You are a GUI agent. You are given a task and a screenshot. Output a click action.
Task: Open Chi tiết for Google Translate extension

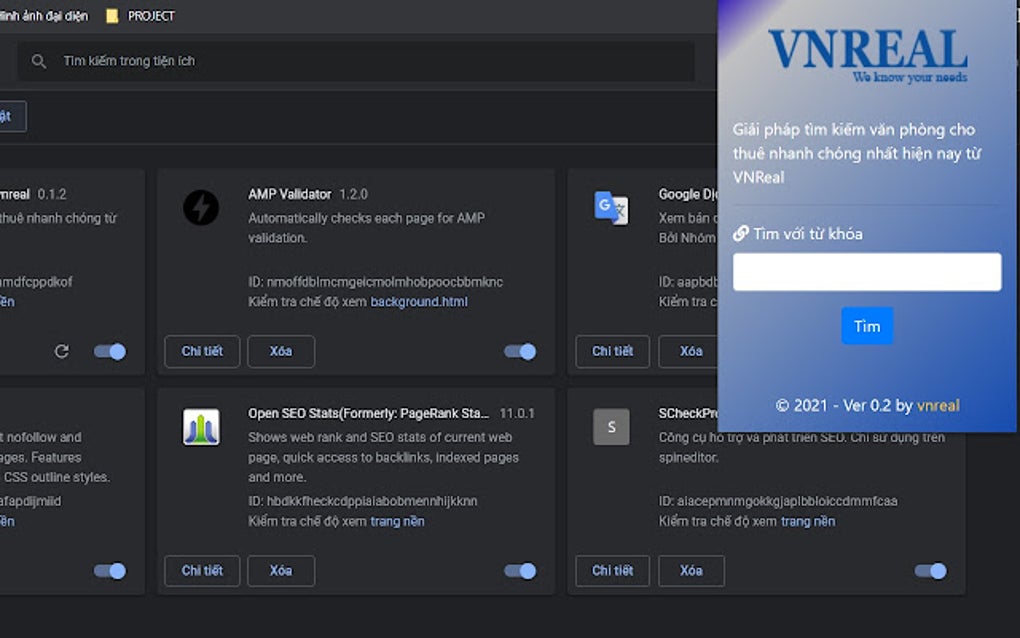[x=612, y=351]
